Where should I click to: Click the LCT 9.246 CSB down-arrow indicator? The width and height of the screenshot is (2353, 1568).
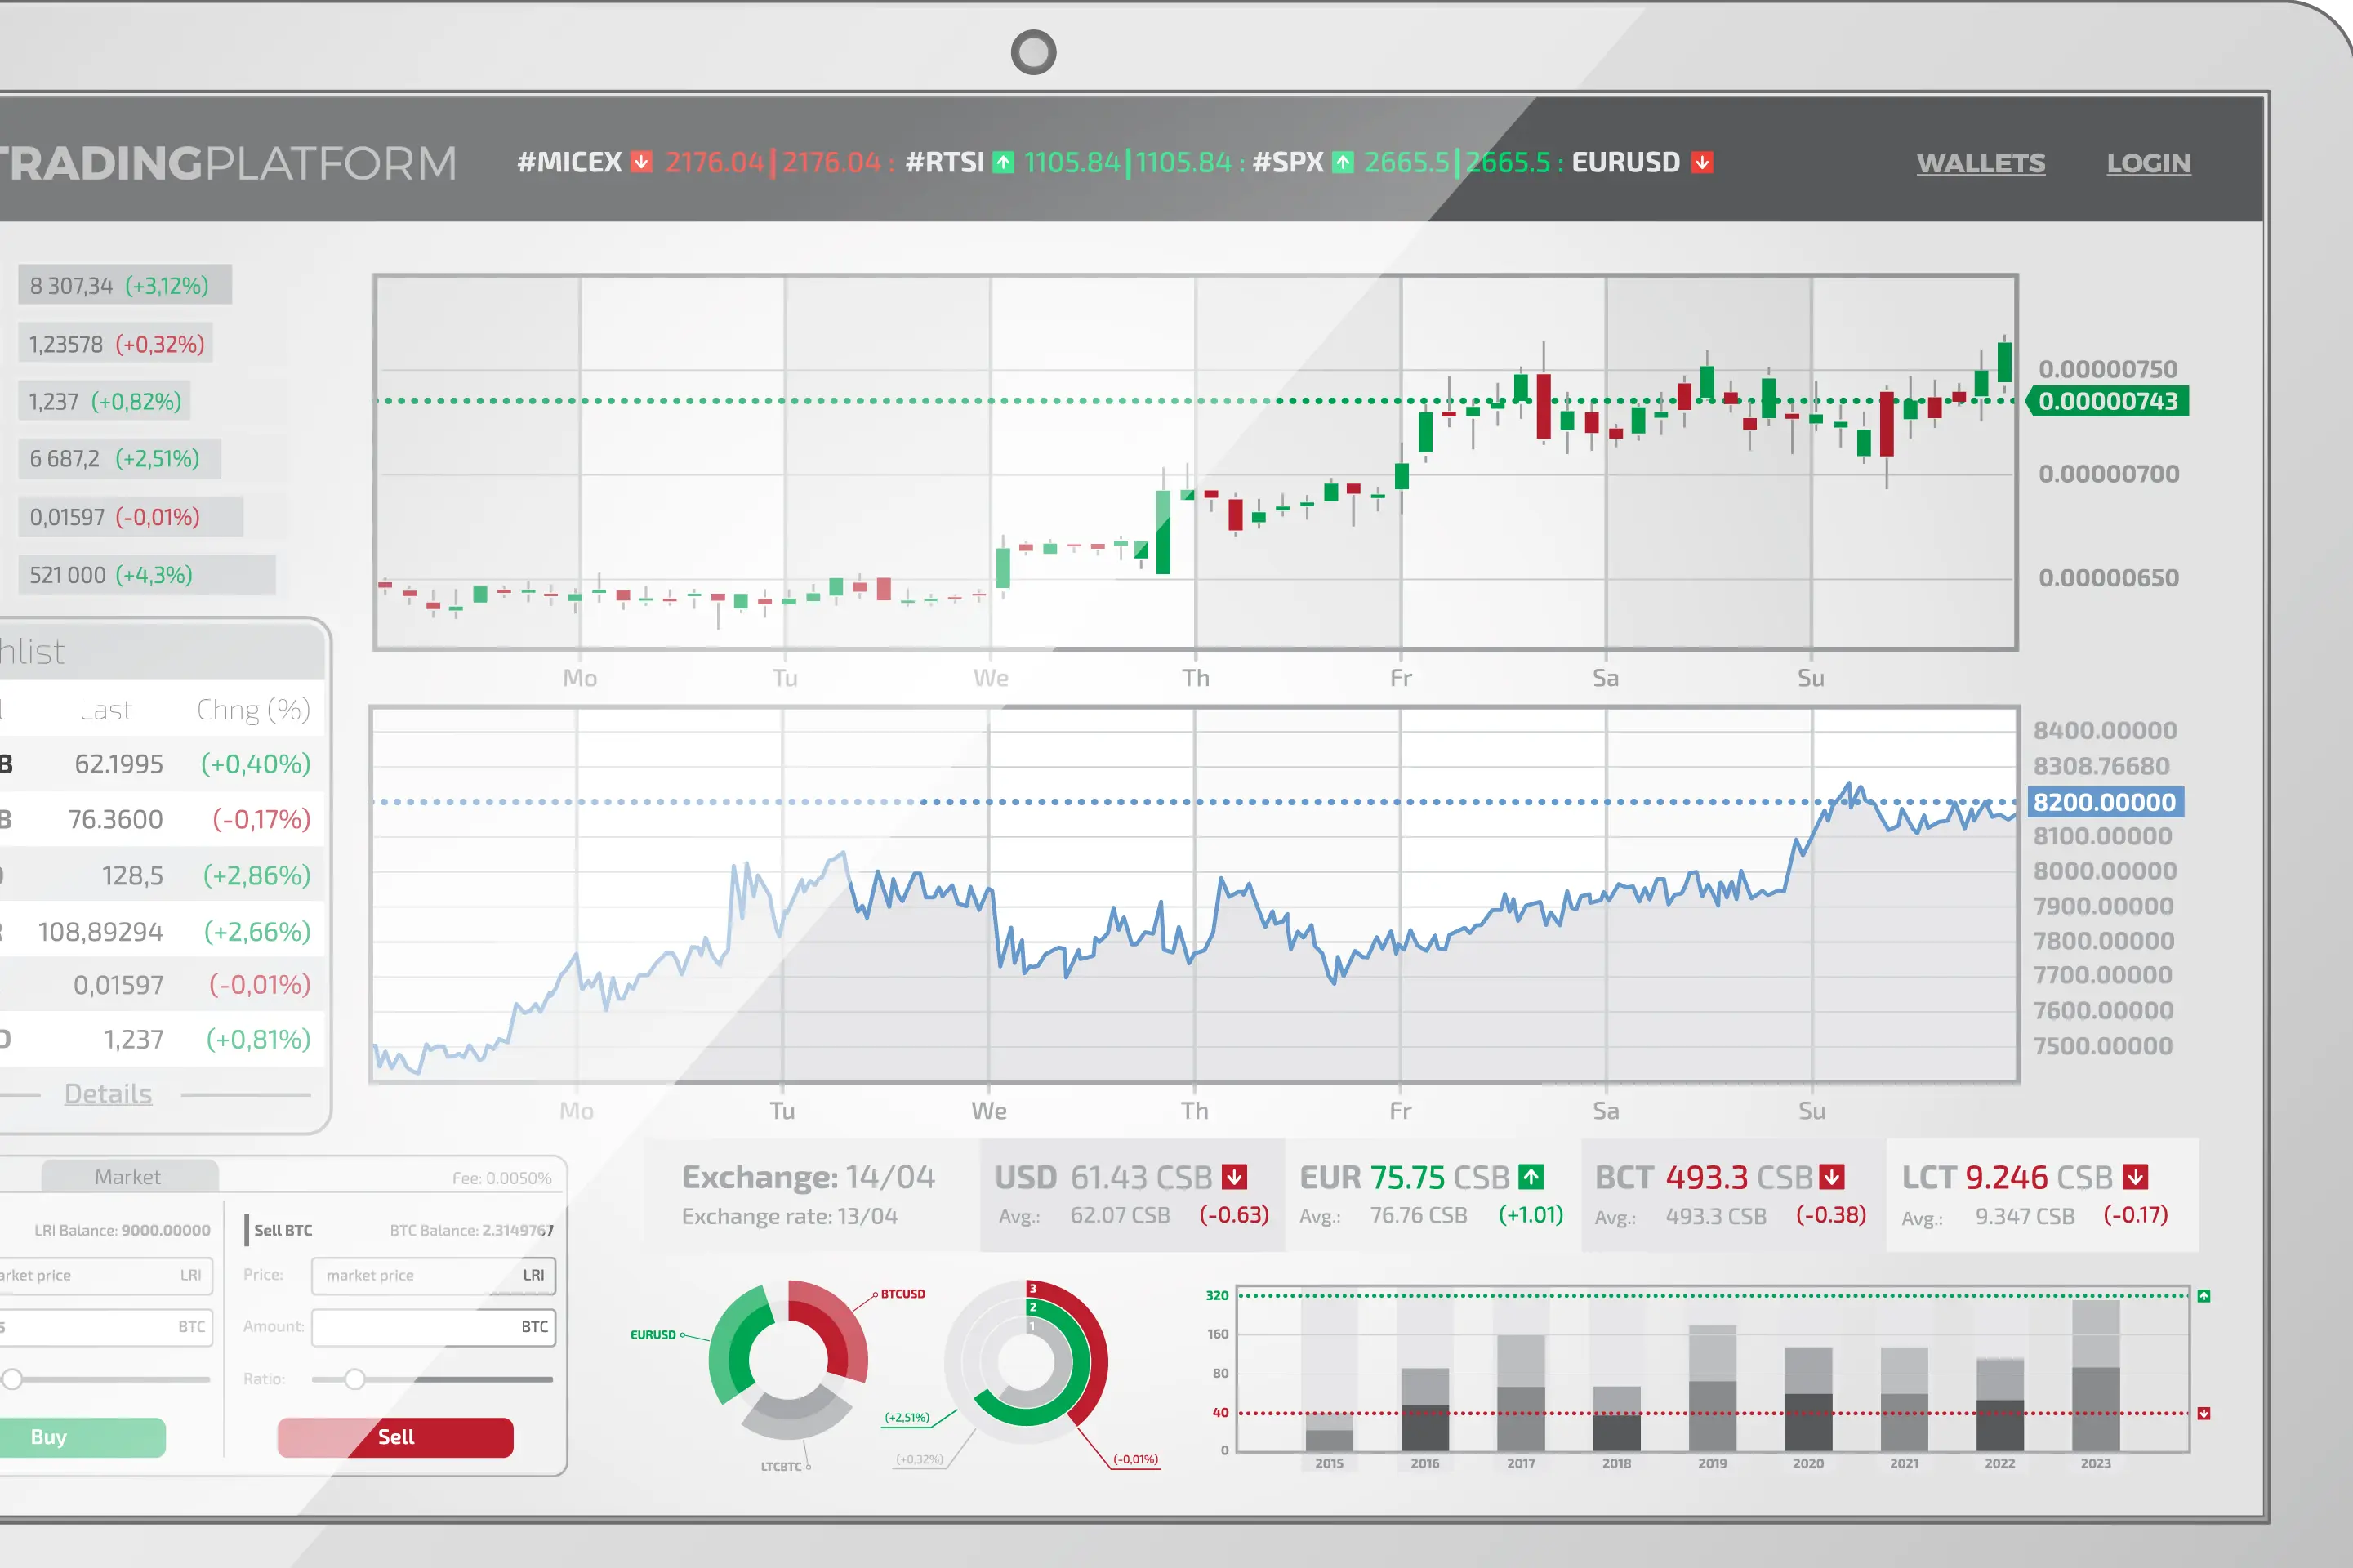point(2137,1178)
